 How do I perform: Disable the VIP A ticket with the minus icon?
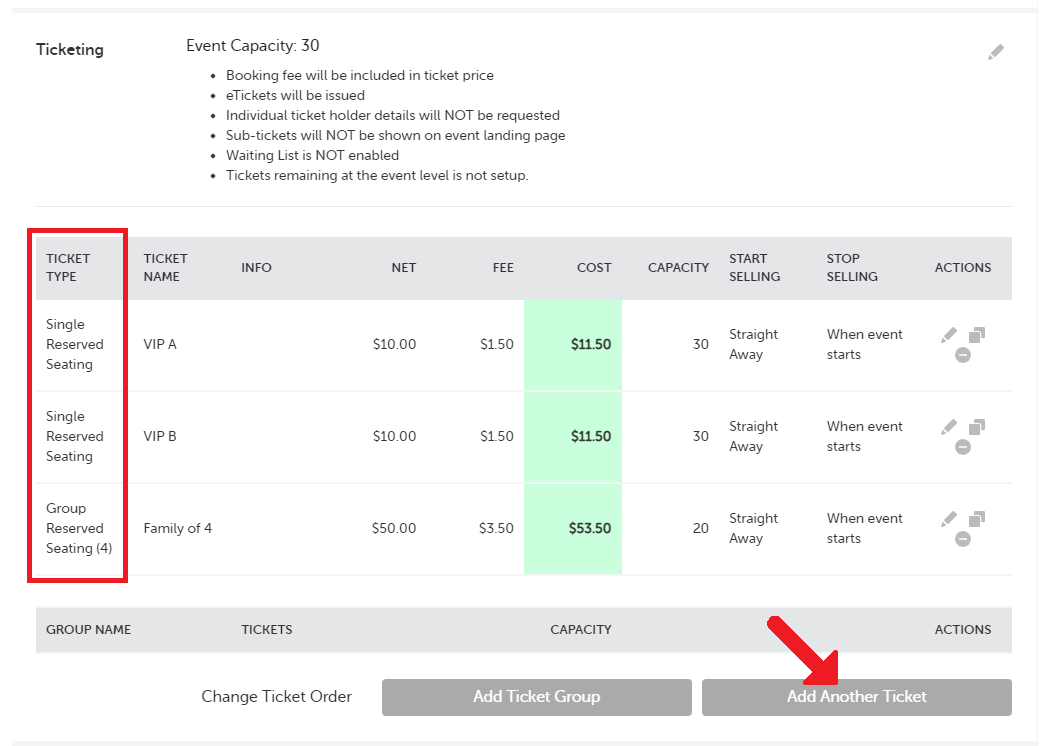point(961,355)
